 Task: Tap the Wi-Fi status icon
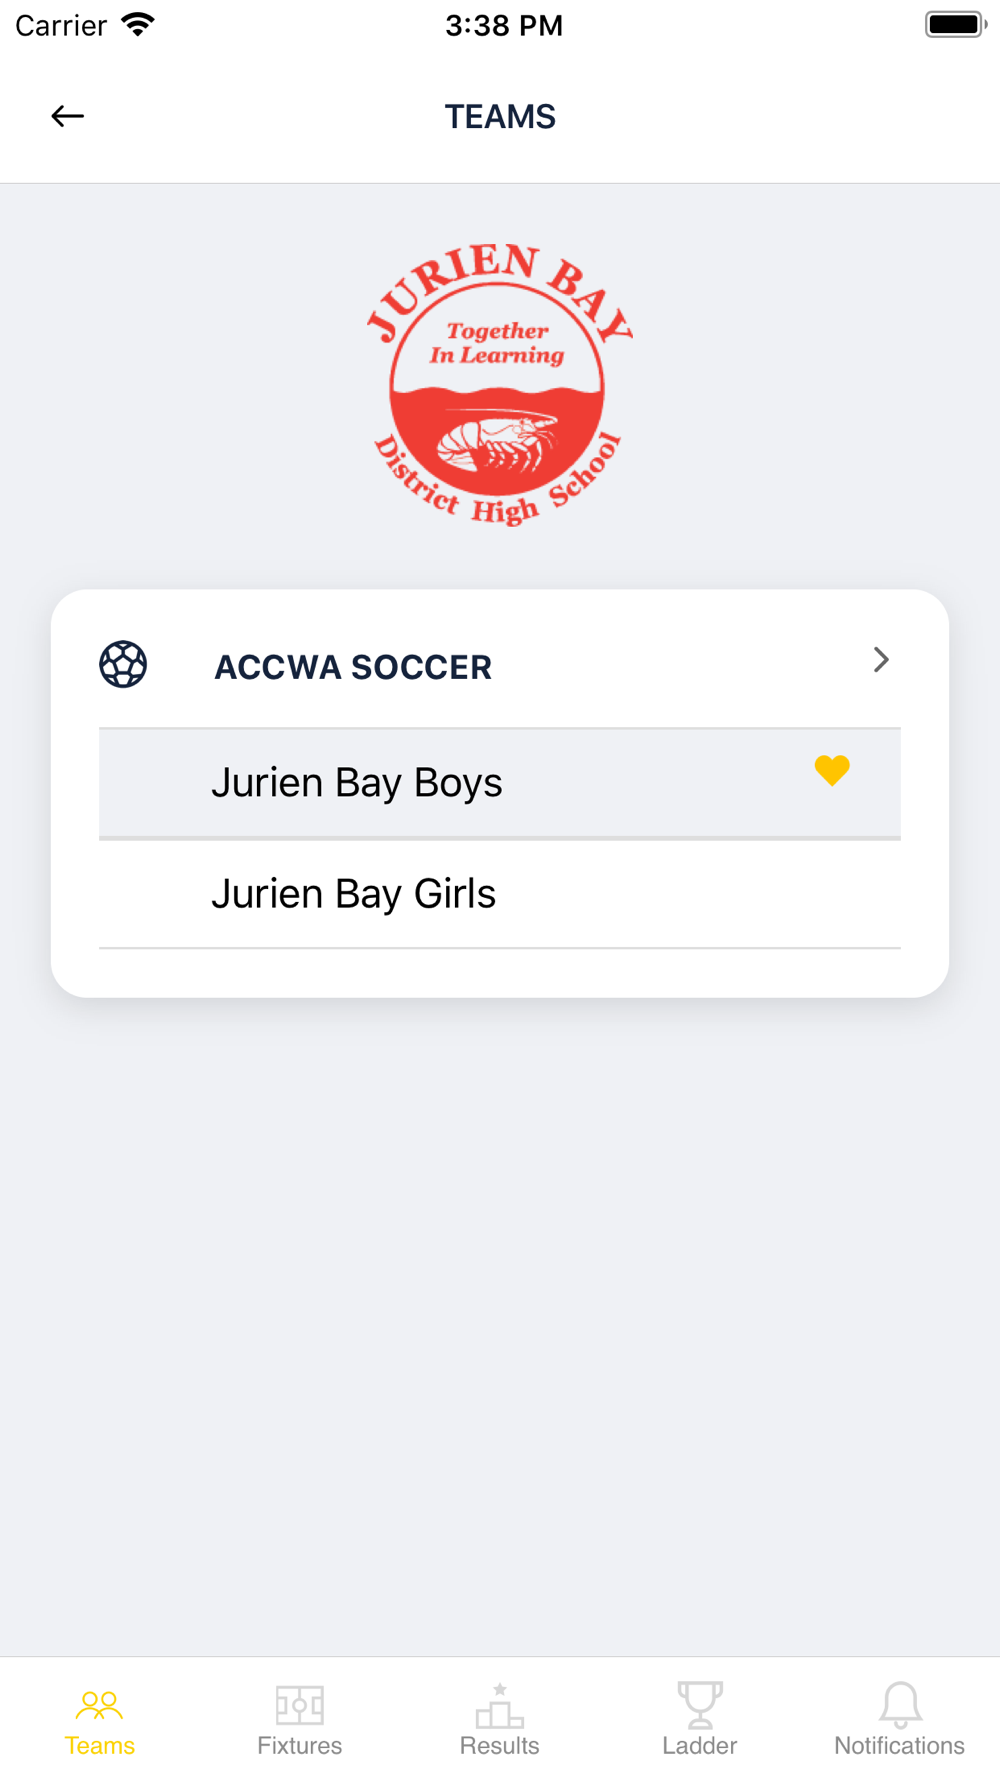point(138,25)
